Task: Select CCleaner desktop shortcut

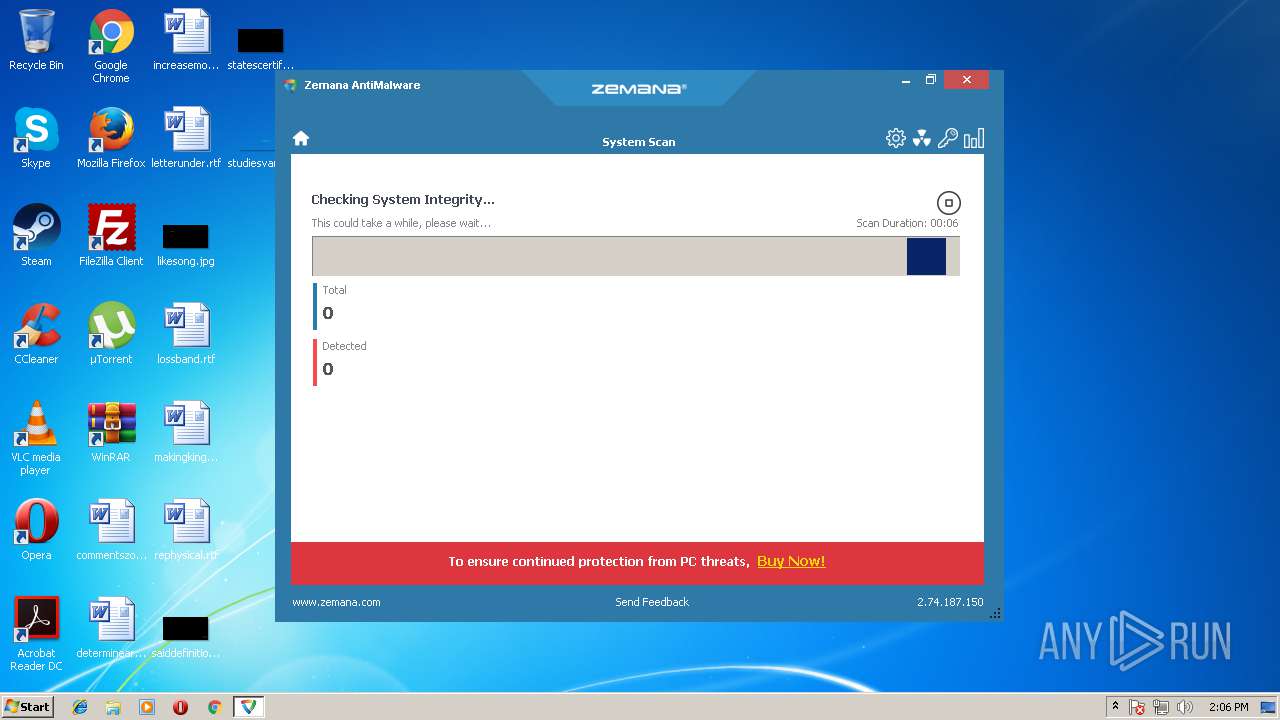Action: click(x=36, y=334)
